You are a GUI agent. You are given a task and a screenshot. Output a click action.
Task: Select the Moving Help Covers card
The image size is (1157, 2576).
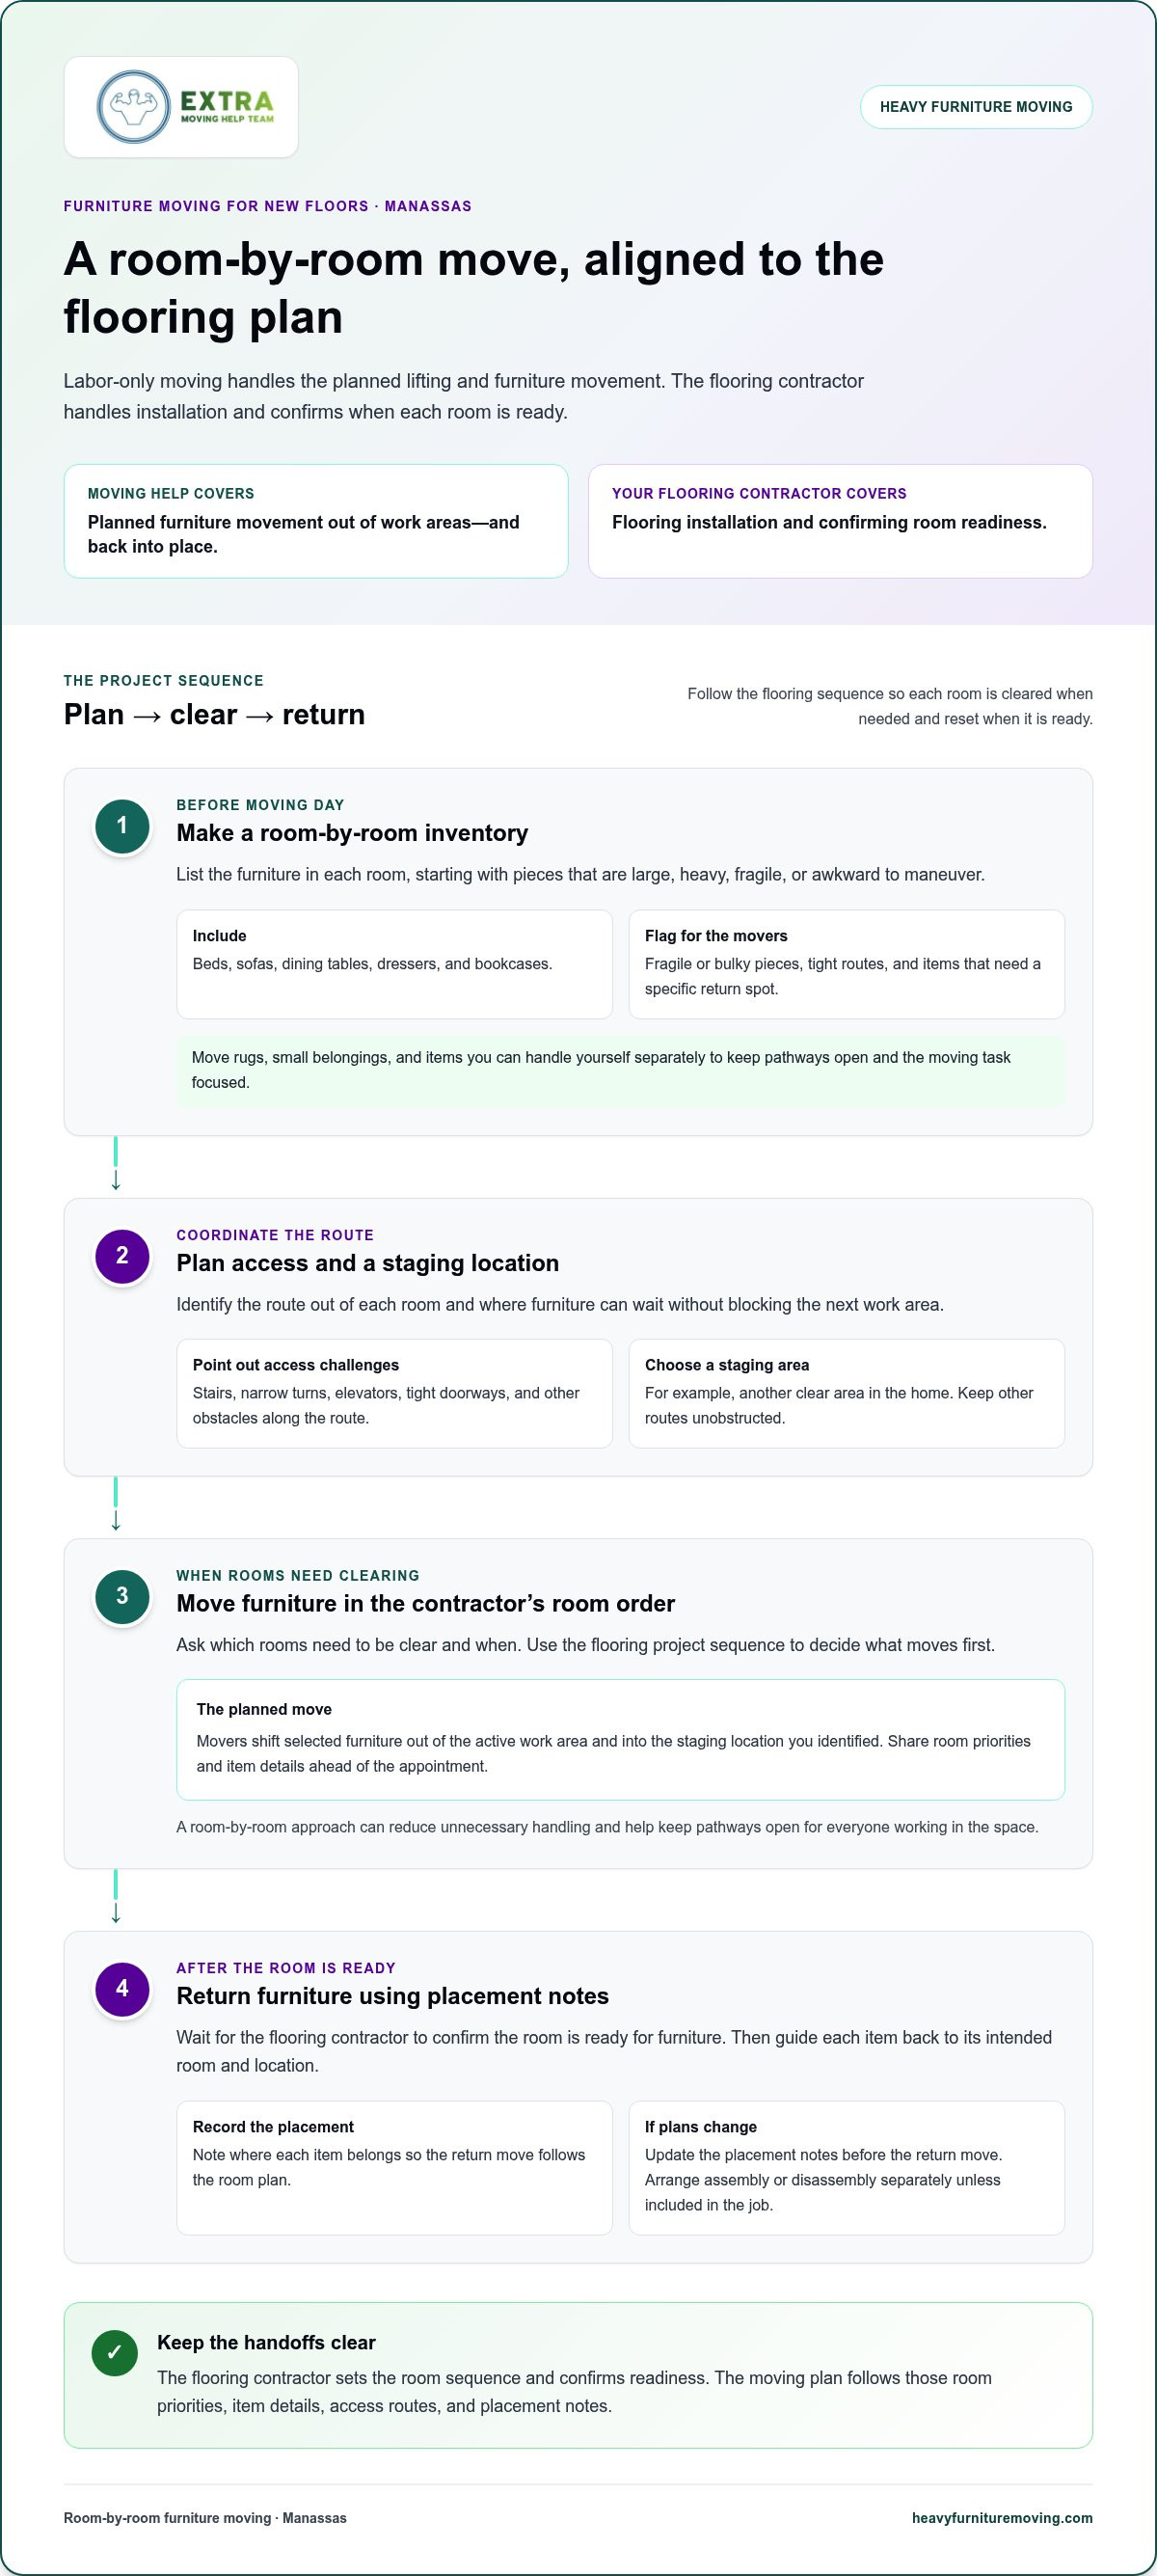coord(316,521)
